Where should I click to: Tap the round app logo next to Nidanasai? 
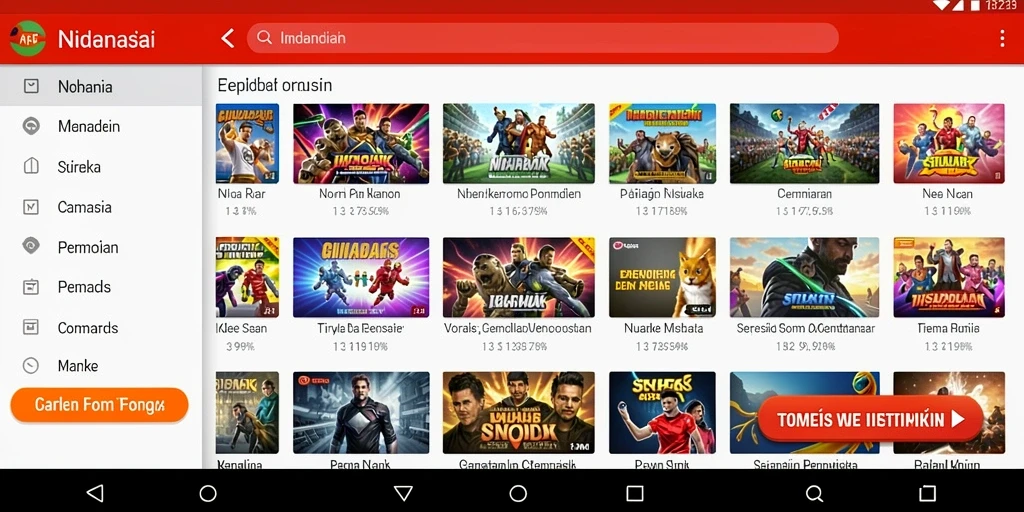tap(27, 39)
